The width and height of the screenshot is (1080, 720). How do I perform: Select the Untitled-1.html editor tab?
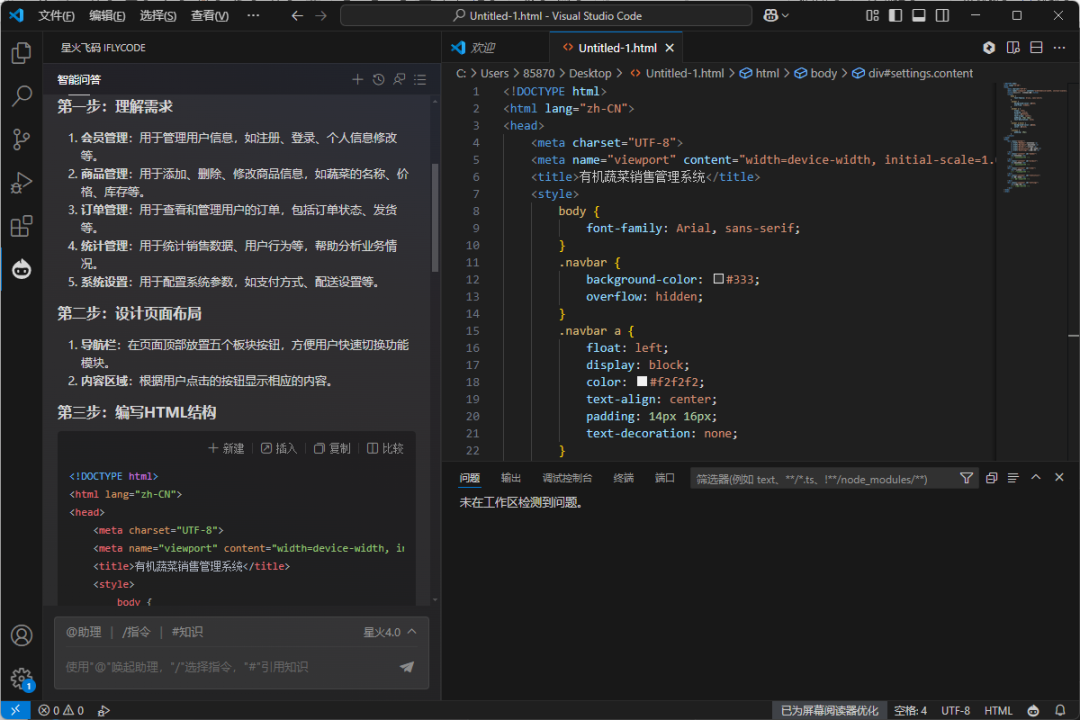coord(616,48)
